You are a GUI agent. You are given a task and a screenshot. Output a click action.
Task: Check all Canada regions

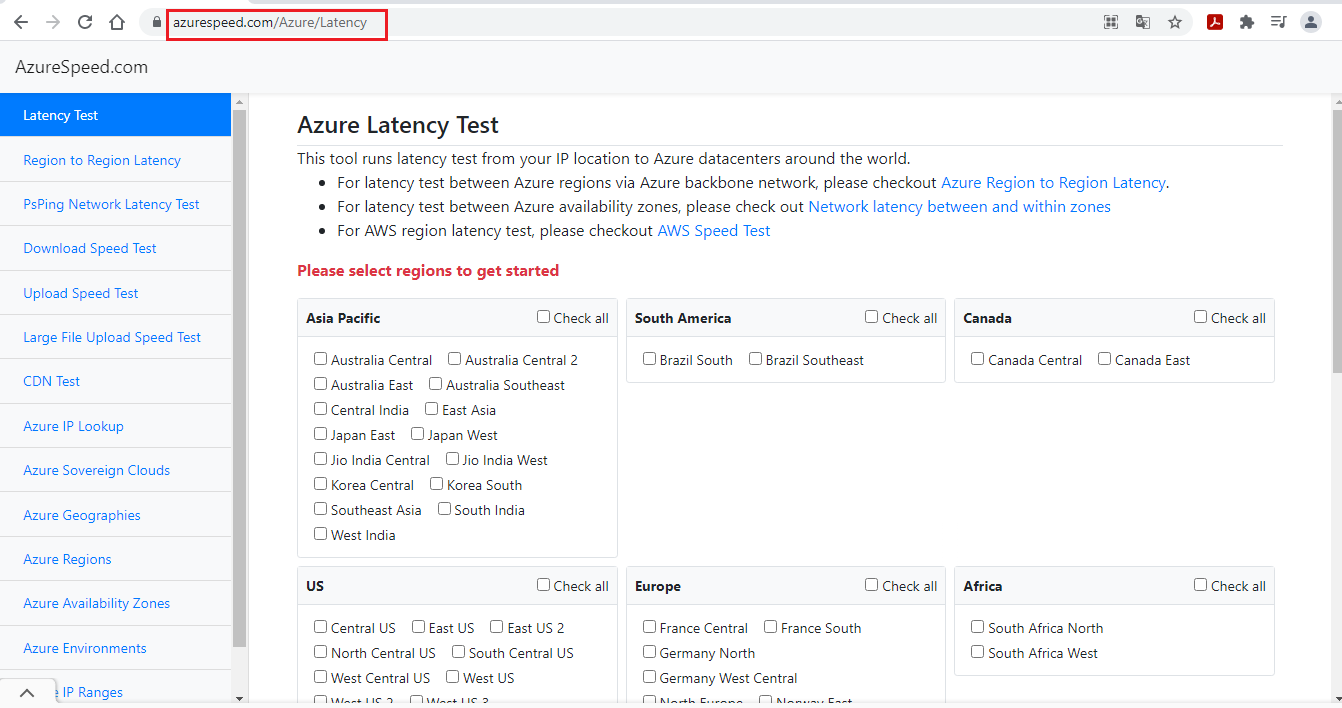(x=1200, y=317)
